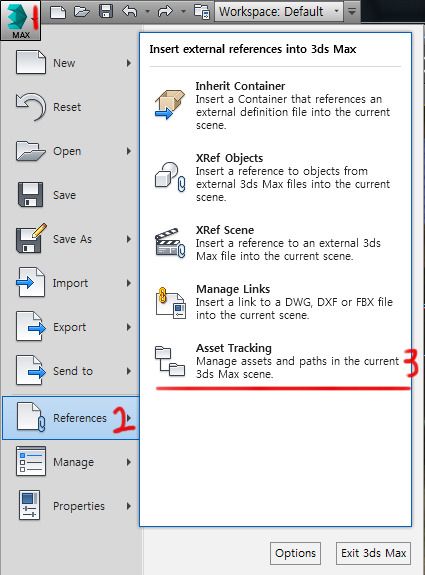The height and width of the screenshot is (575, 425).
Task: Click the Redo arrow in quick toolbar
Action: click(x=165, y=11)
